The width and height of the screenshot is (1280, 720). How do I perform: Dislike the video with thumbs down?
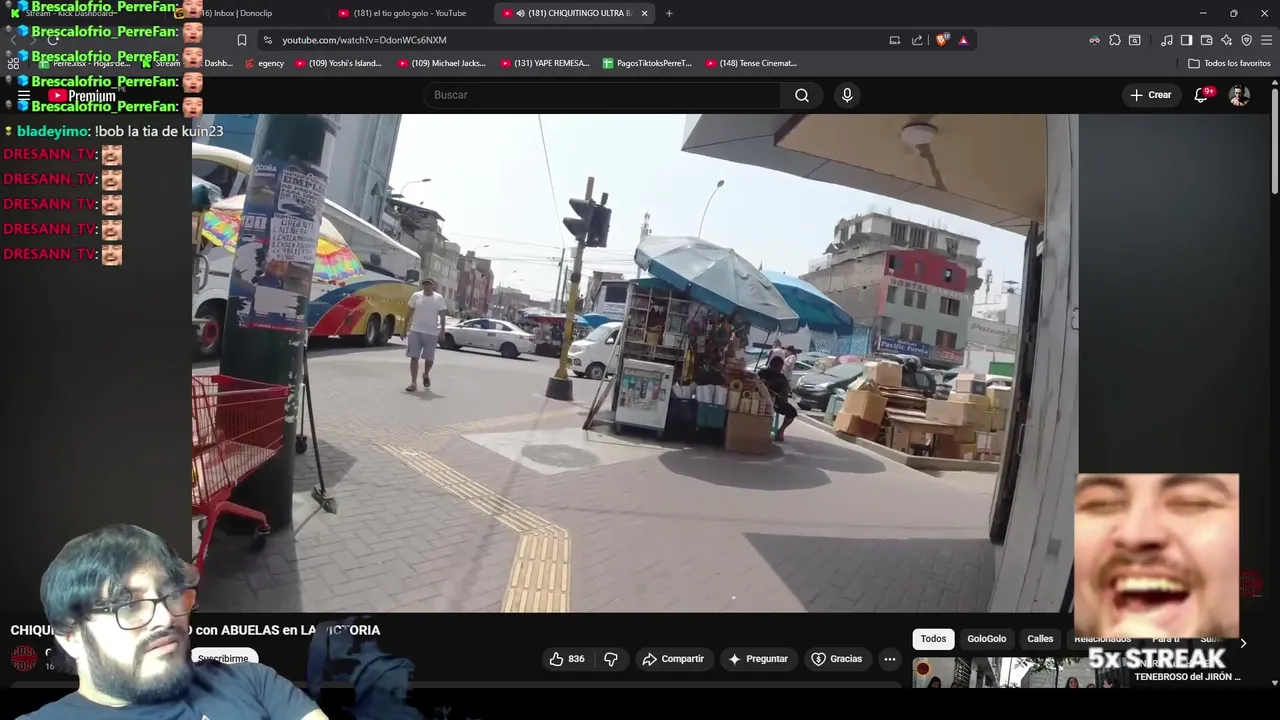coord(610,659)
